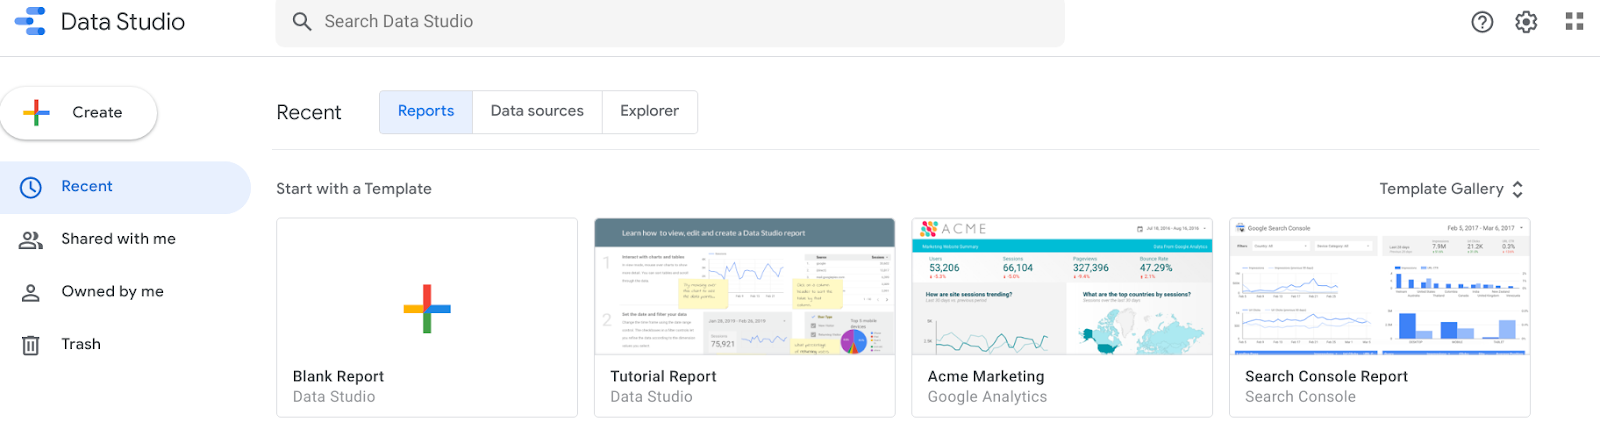
Task: Open the Tutorial Report thumbnail
Action: pyautogui.click(x=744, y=287)
